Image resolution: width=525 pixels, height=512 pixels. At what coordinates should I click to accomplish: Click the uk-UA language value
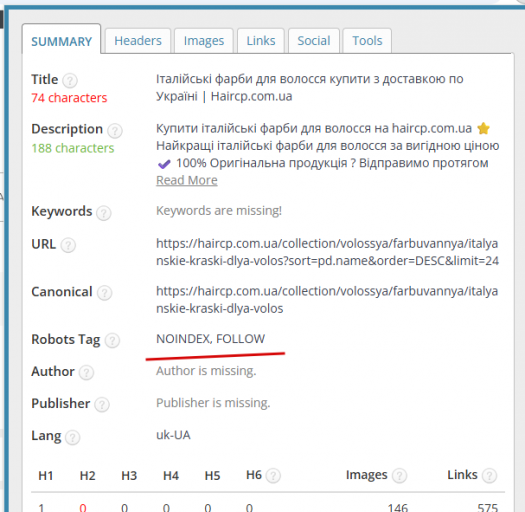click(173, 435)
